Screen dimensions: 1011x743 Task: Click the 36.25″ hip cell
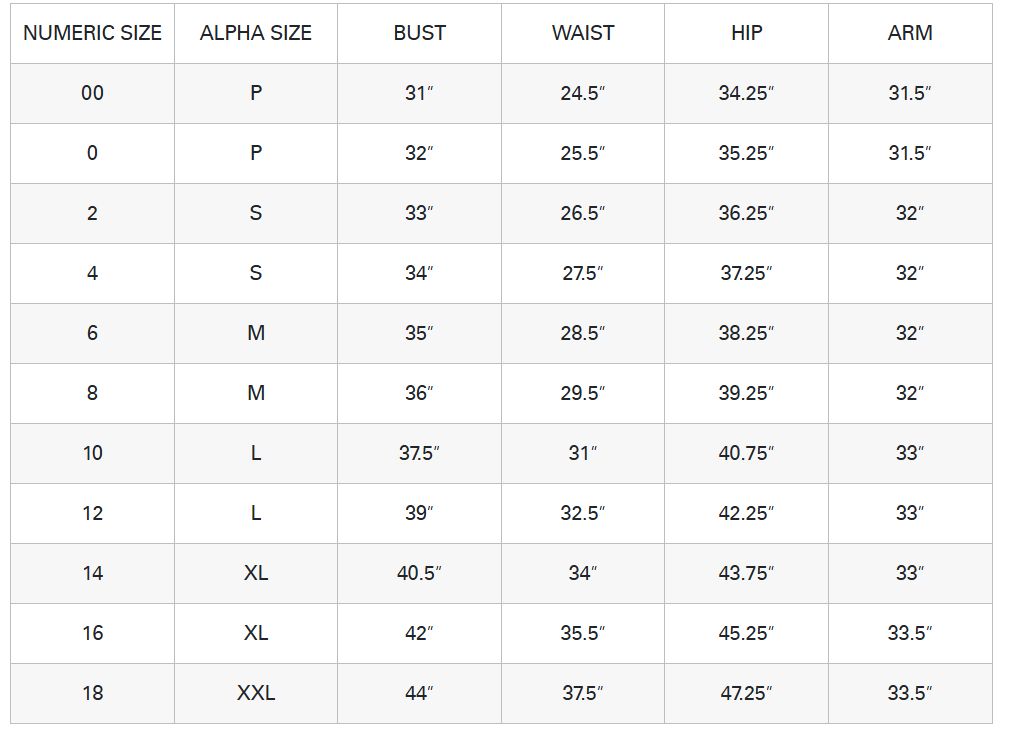click(746, 213)
